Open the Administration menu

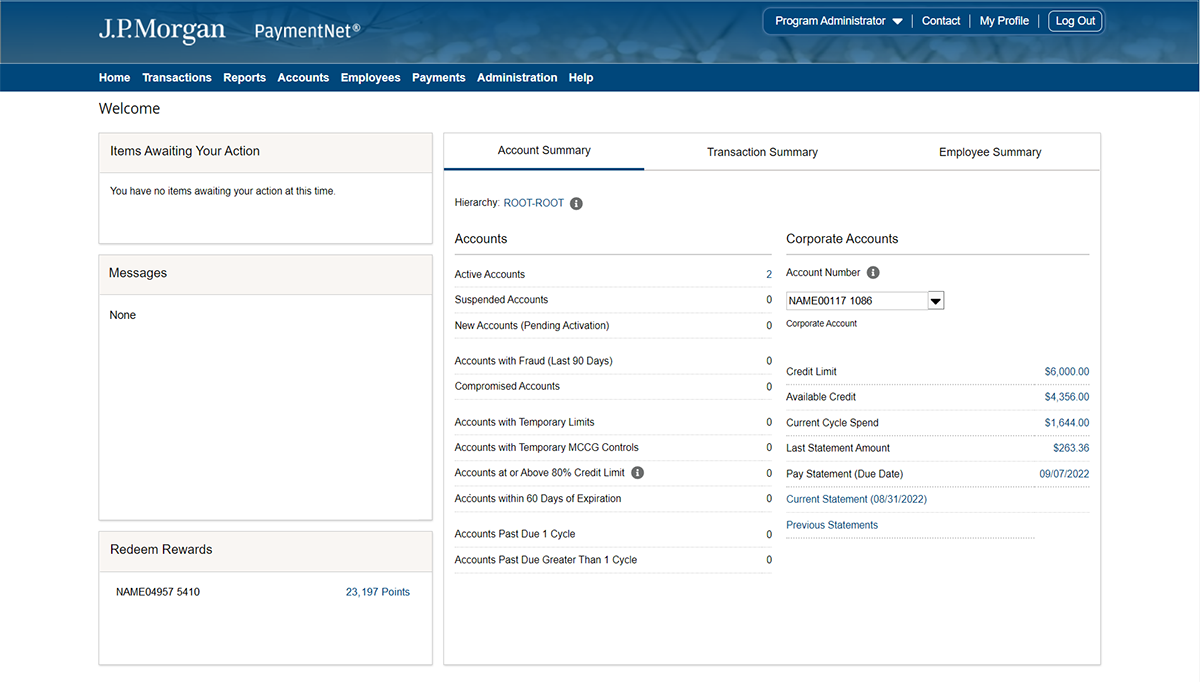pos(517,78)
